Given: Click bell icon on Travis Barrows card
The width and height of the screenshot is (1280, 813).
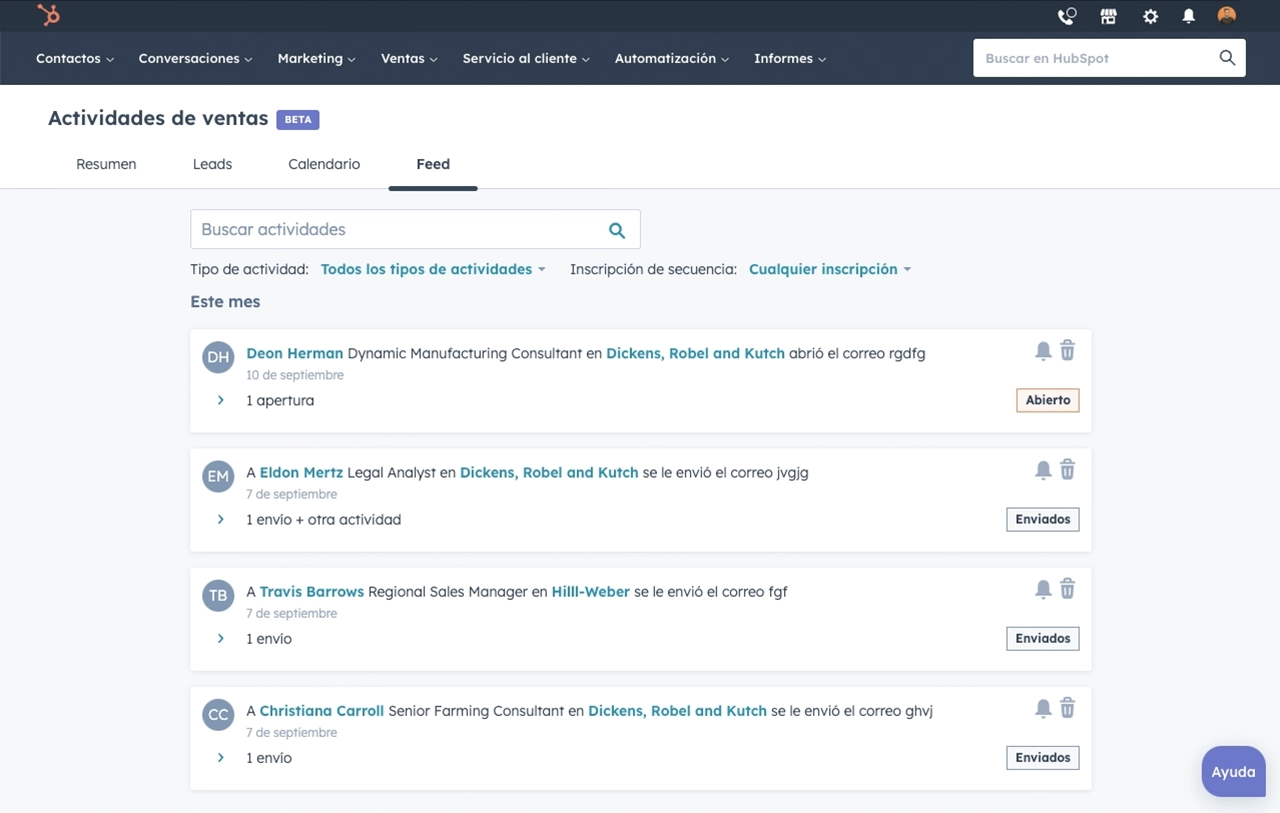Looking at the screenshot, I should pos(1043,589).
